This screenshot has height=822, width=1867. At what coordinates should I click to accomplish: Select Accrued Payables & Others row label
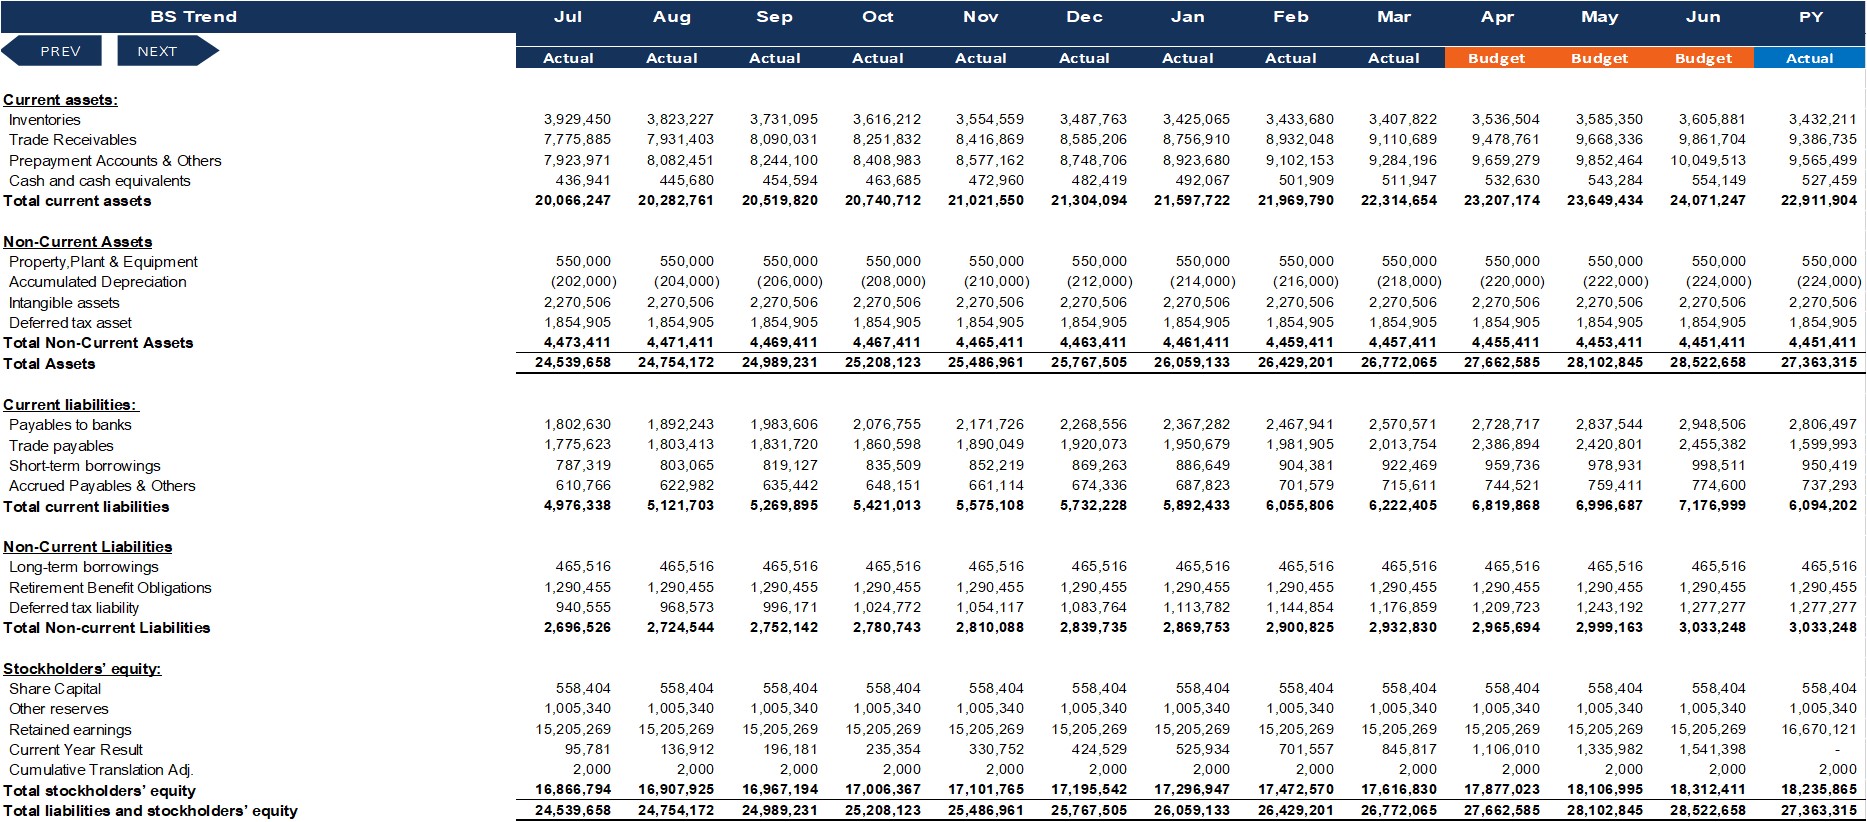(102, 486)
